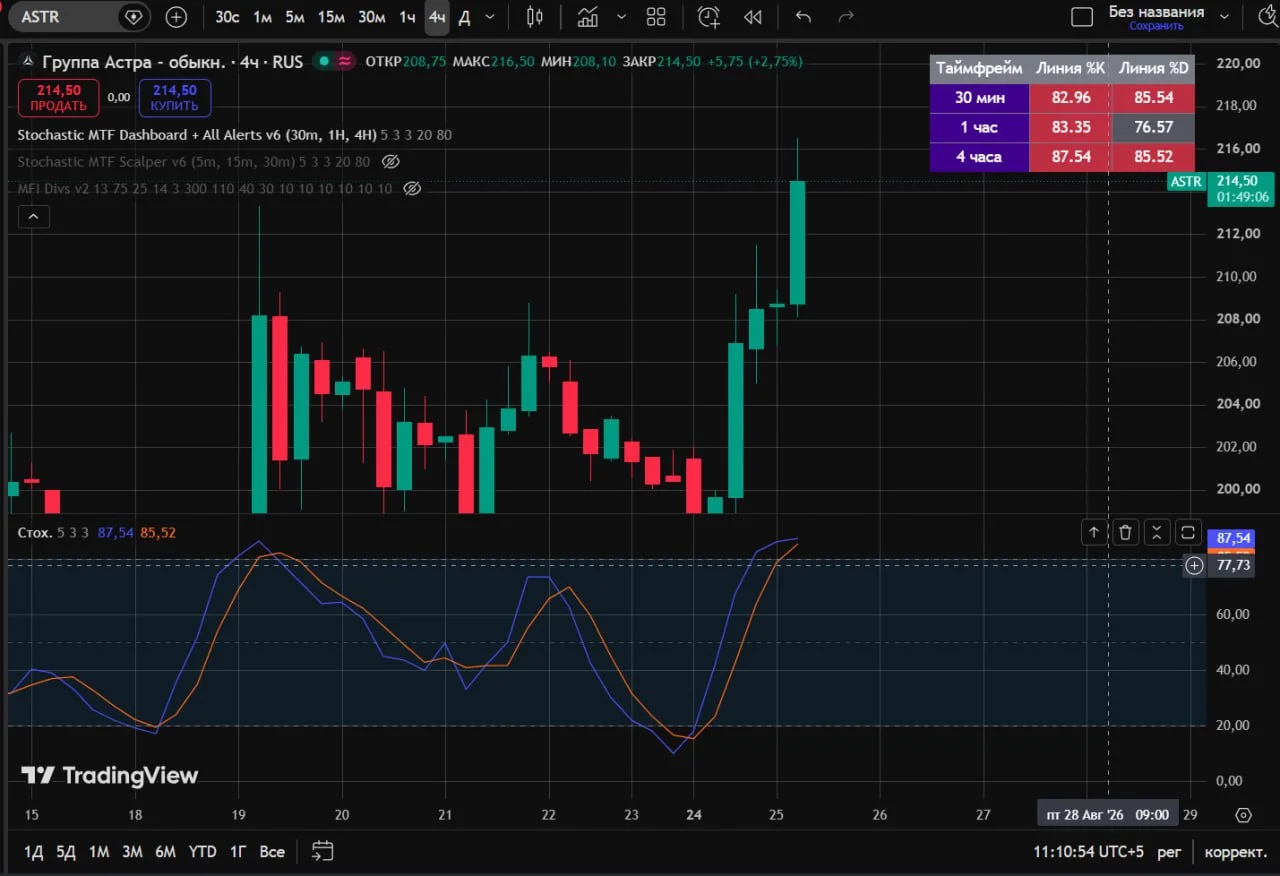Click the pink wave data-mode icon

[x=345, y=61]
